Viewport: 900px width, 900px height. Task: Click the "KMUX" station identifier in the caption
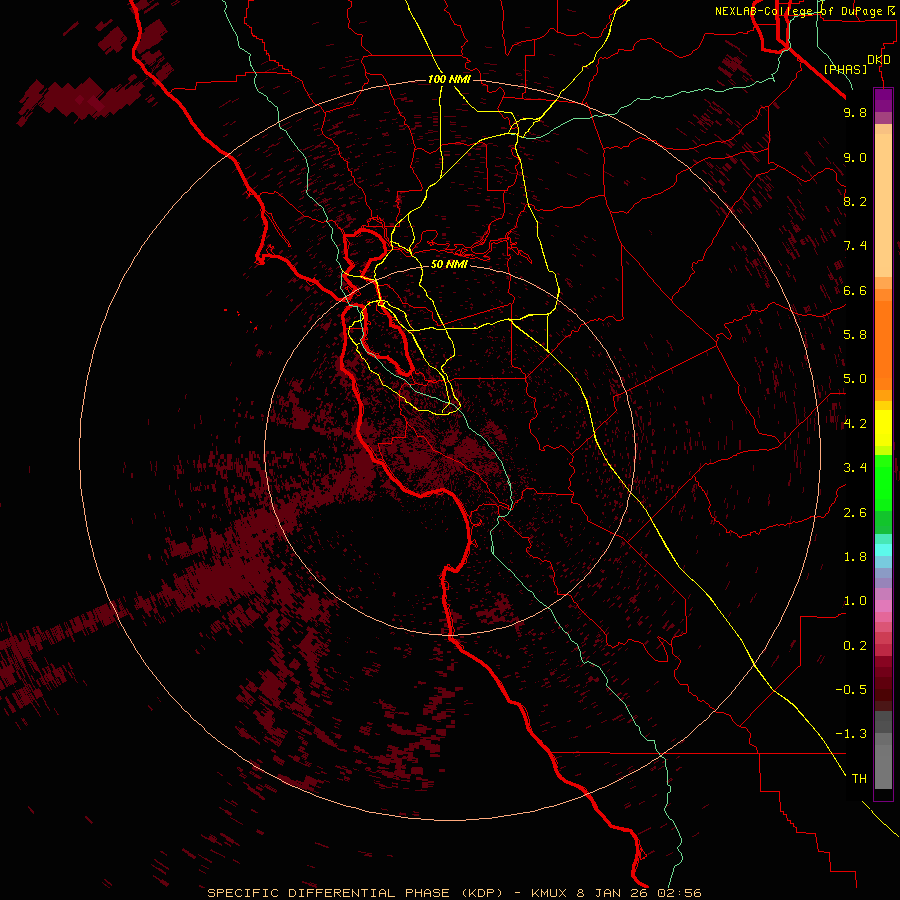(549, 893)
